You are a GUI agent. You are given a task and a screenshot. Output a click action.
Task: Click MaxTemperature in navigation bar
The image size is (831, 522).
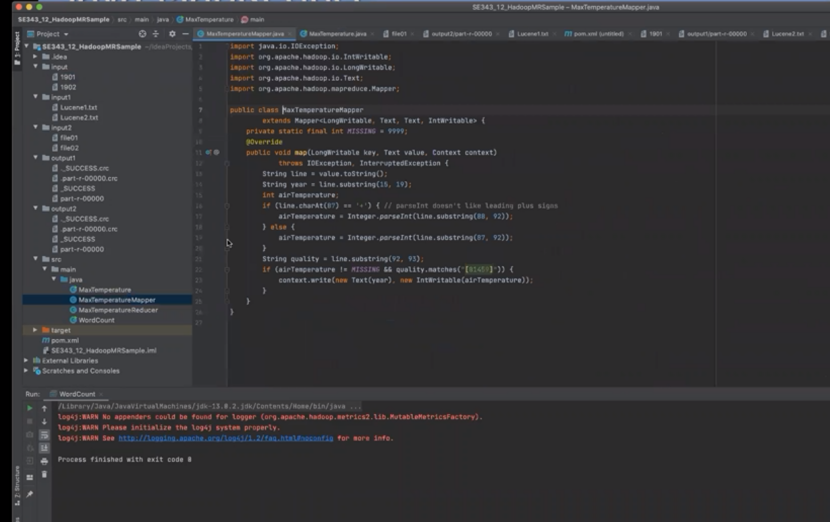[205, 20]
